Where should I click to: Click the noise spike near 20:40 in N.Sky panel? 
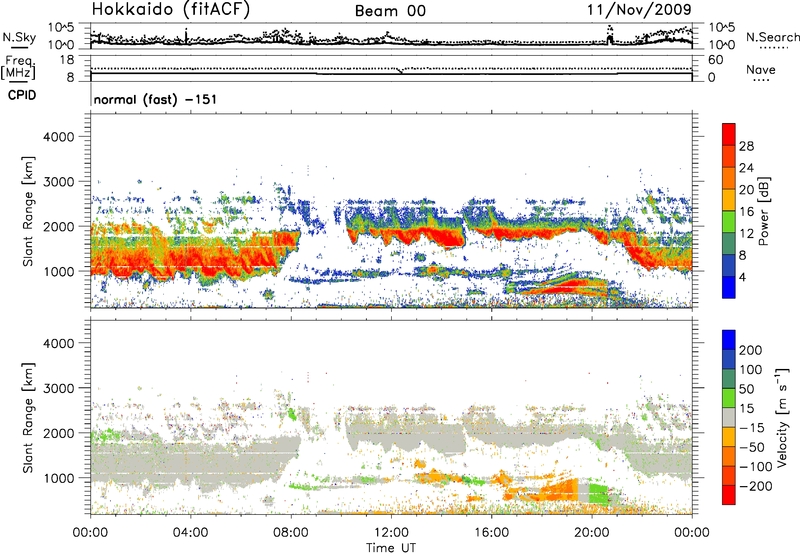609,35
